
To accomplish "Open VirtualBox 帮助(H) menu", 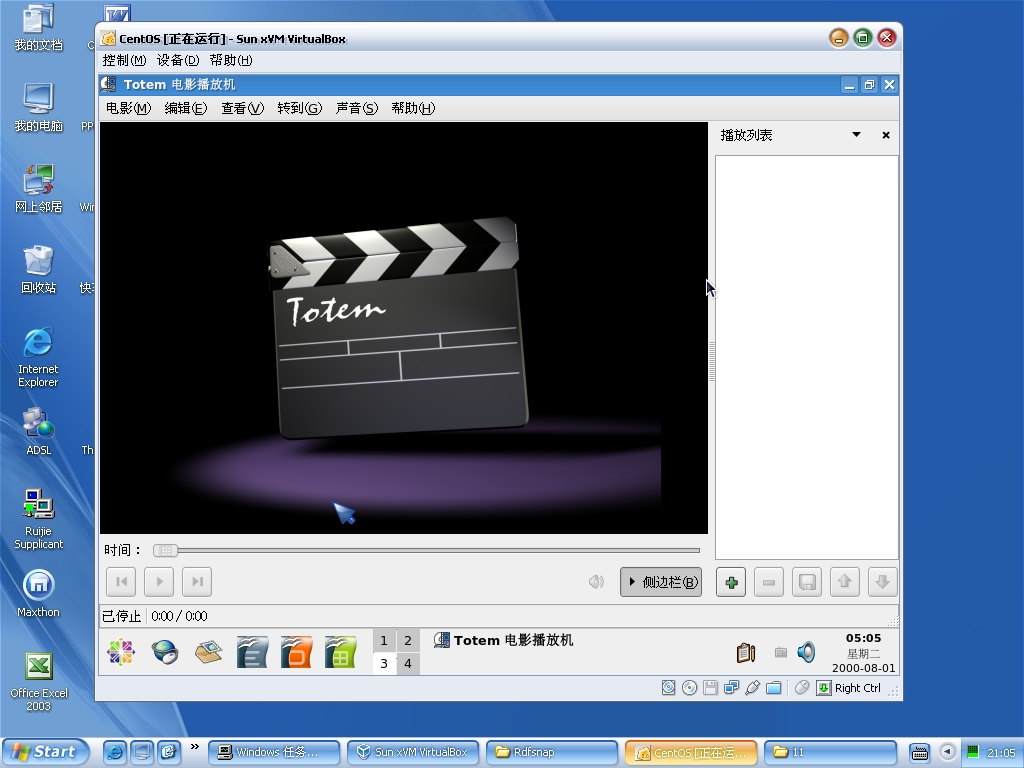I will point(231,60).
